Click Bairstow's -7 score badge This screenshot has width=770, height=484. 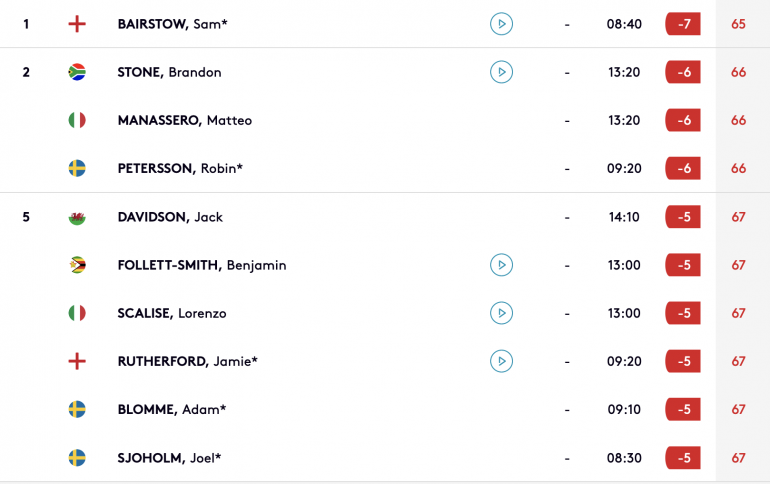[683, 24]
